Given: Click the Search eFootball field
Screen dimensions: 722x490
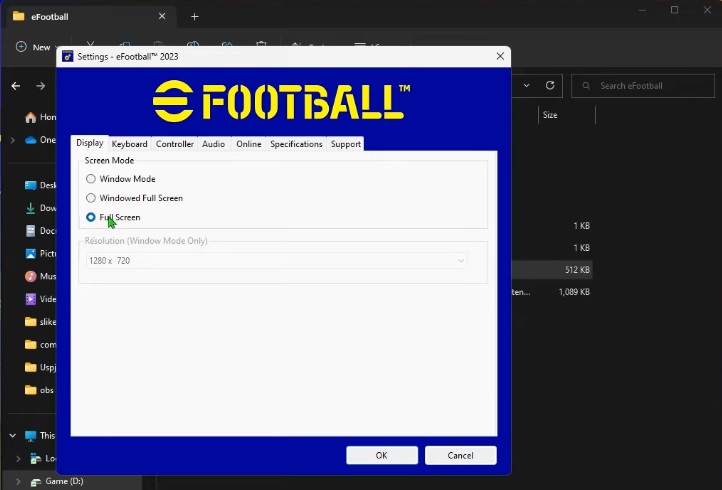Looking at the screenshot, I should point(643,86).
